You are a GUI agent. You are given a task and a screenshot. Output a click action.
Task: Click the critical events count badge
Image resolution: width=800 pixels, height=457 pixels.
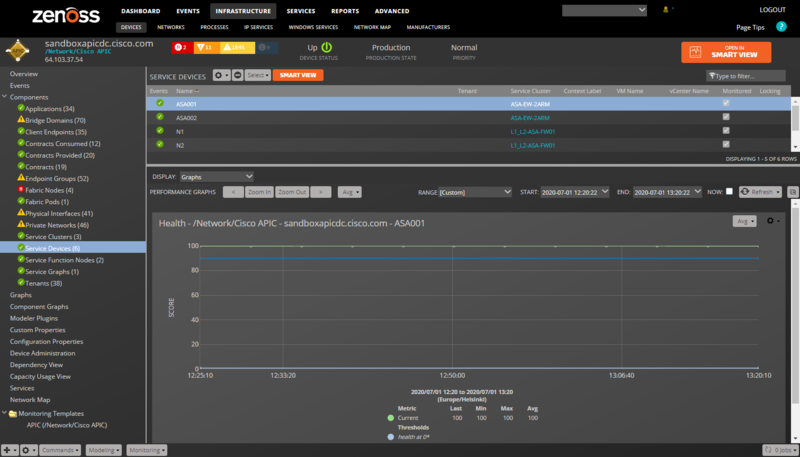point(182,47)
